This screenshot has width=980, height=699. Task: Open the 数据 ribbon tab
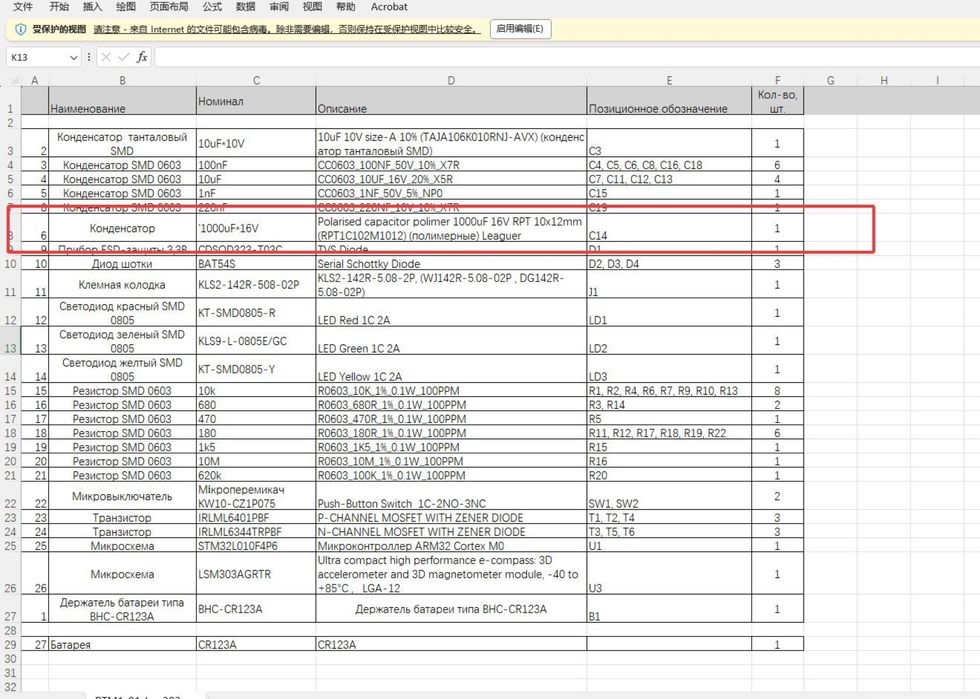point(246,7)
